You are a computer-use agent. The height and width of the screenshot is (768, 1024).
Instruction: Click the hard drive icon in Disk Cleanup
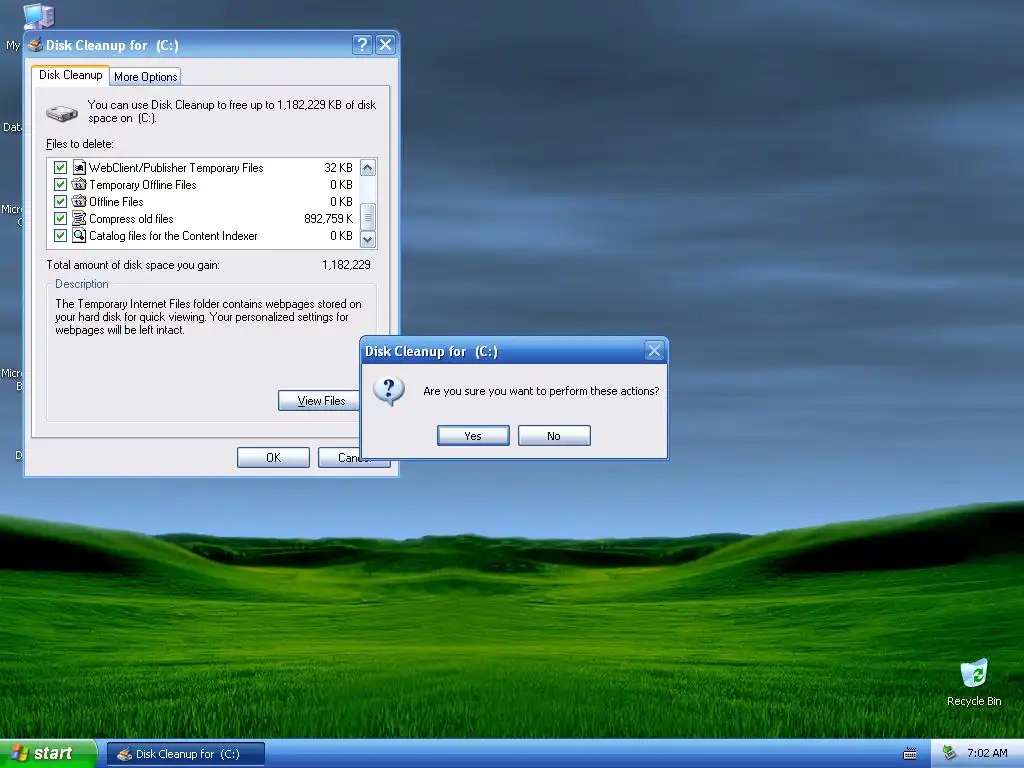point(62,114)
